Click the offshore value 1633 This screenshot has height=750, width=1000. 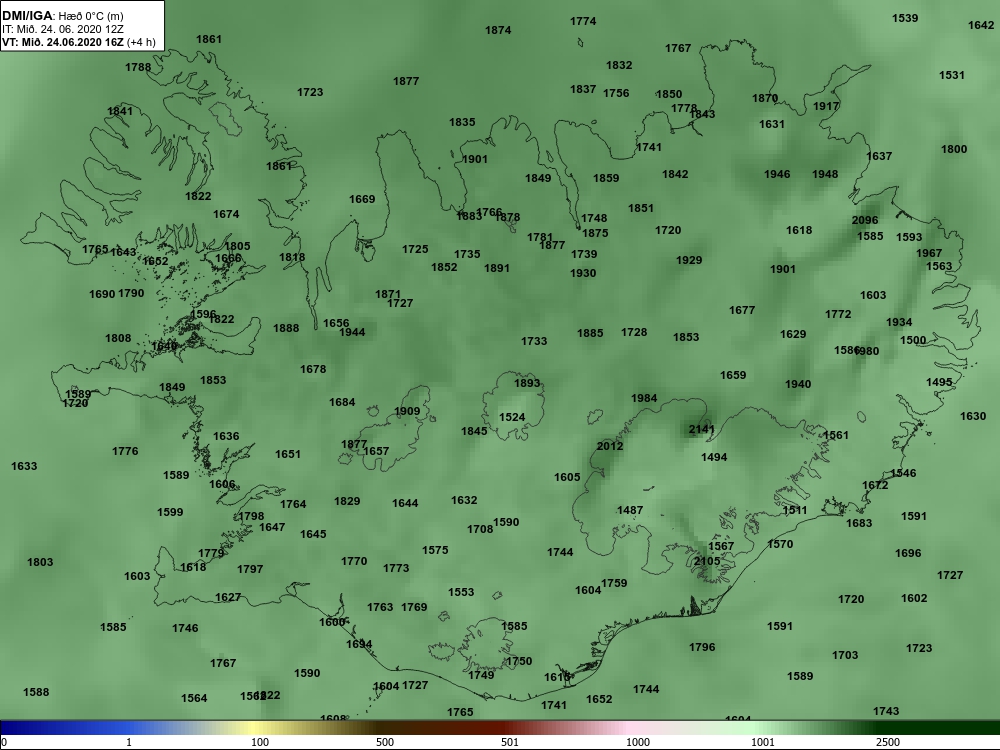[x=24, y=466]
